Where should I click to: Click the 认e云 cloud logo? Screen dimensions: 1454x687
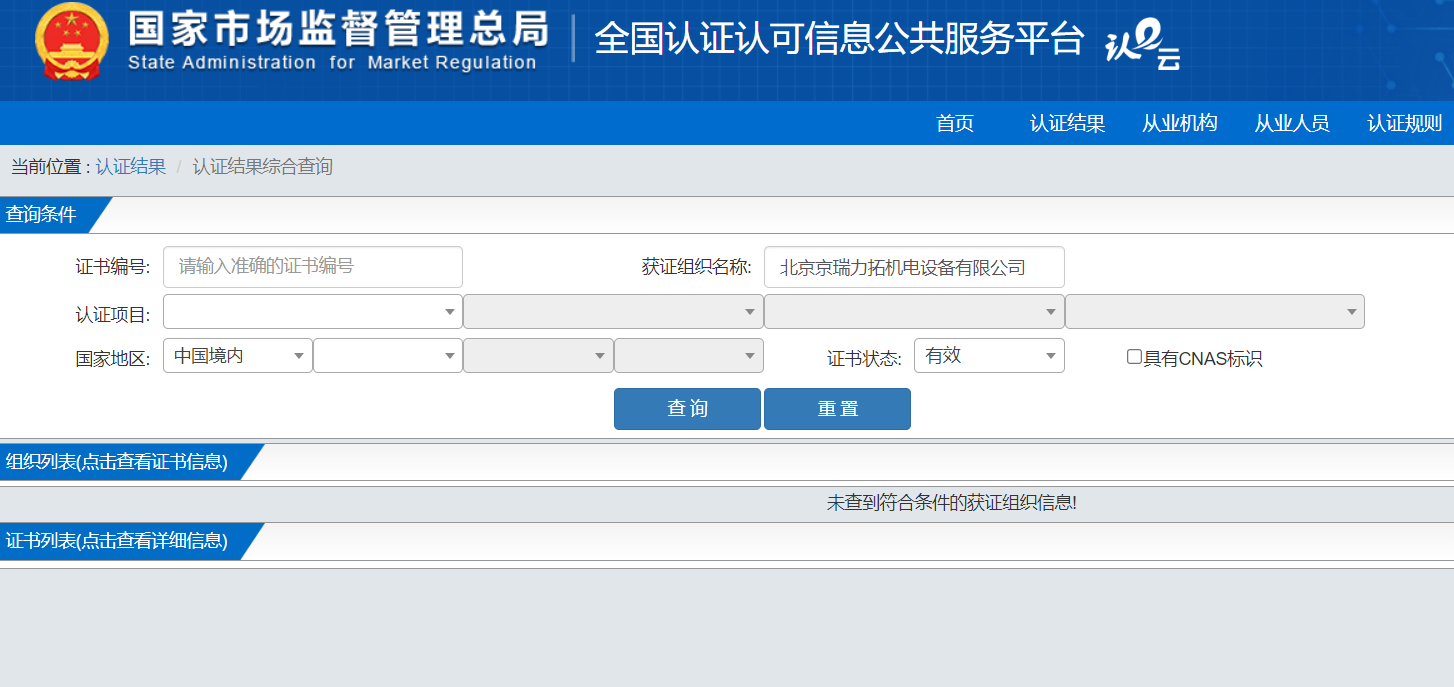point(1143,46)
